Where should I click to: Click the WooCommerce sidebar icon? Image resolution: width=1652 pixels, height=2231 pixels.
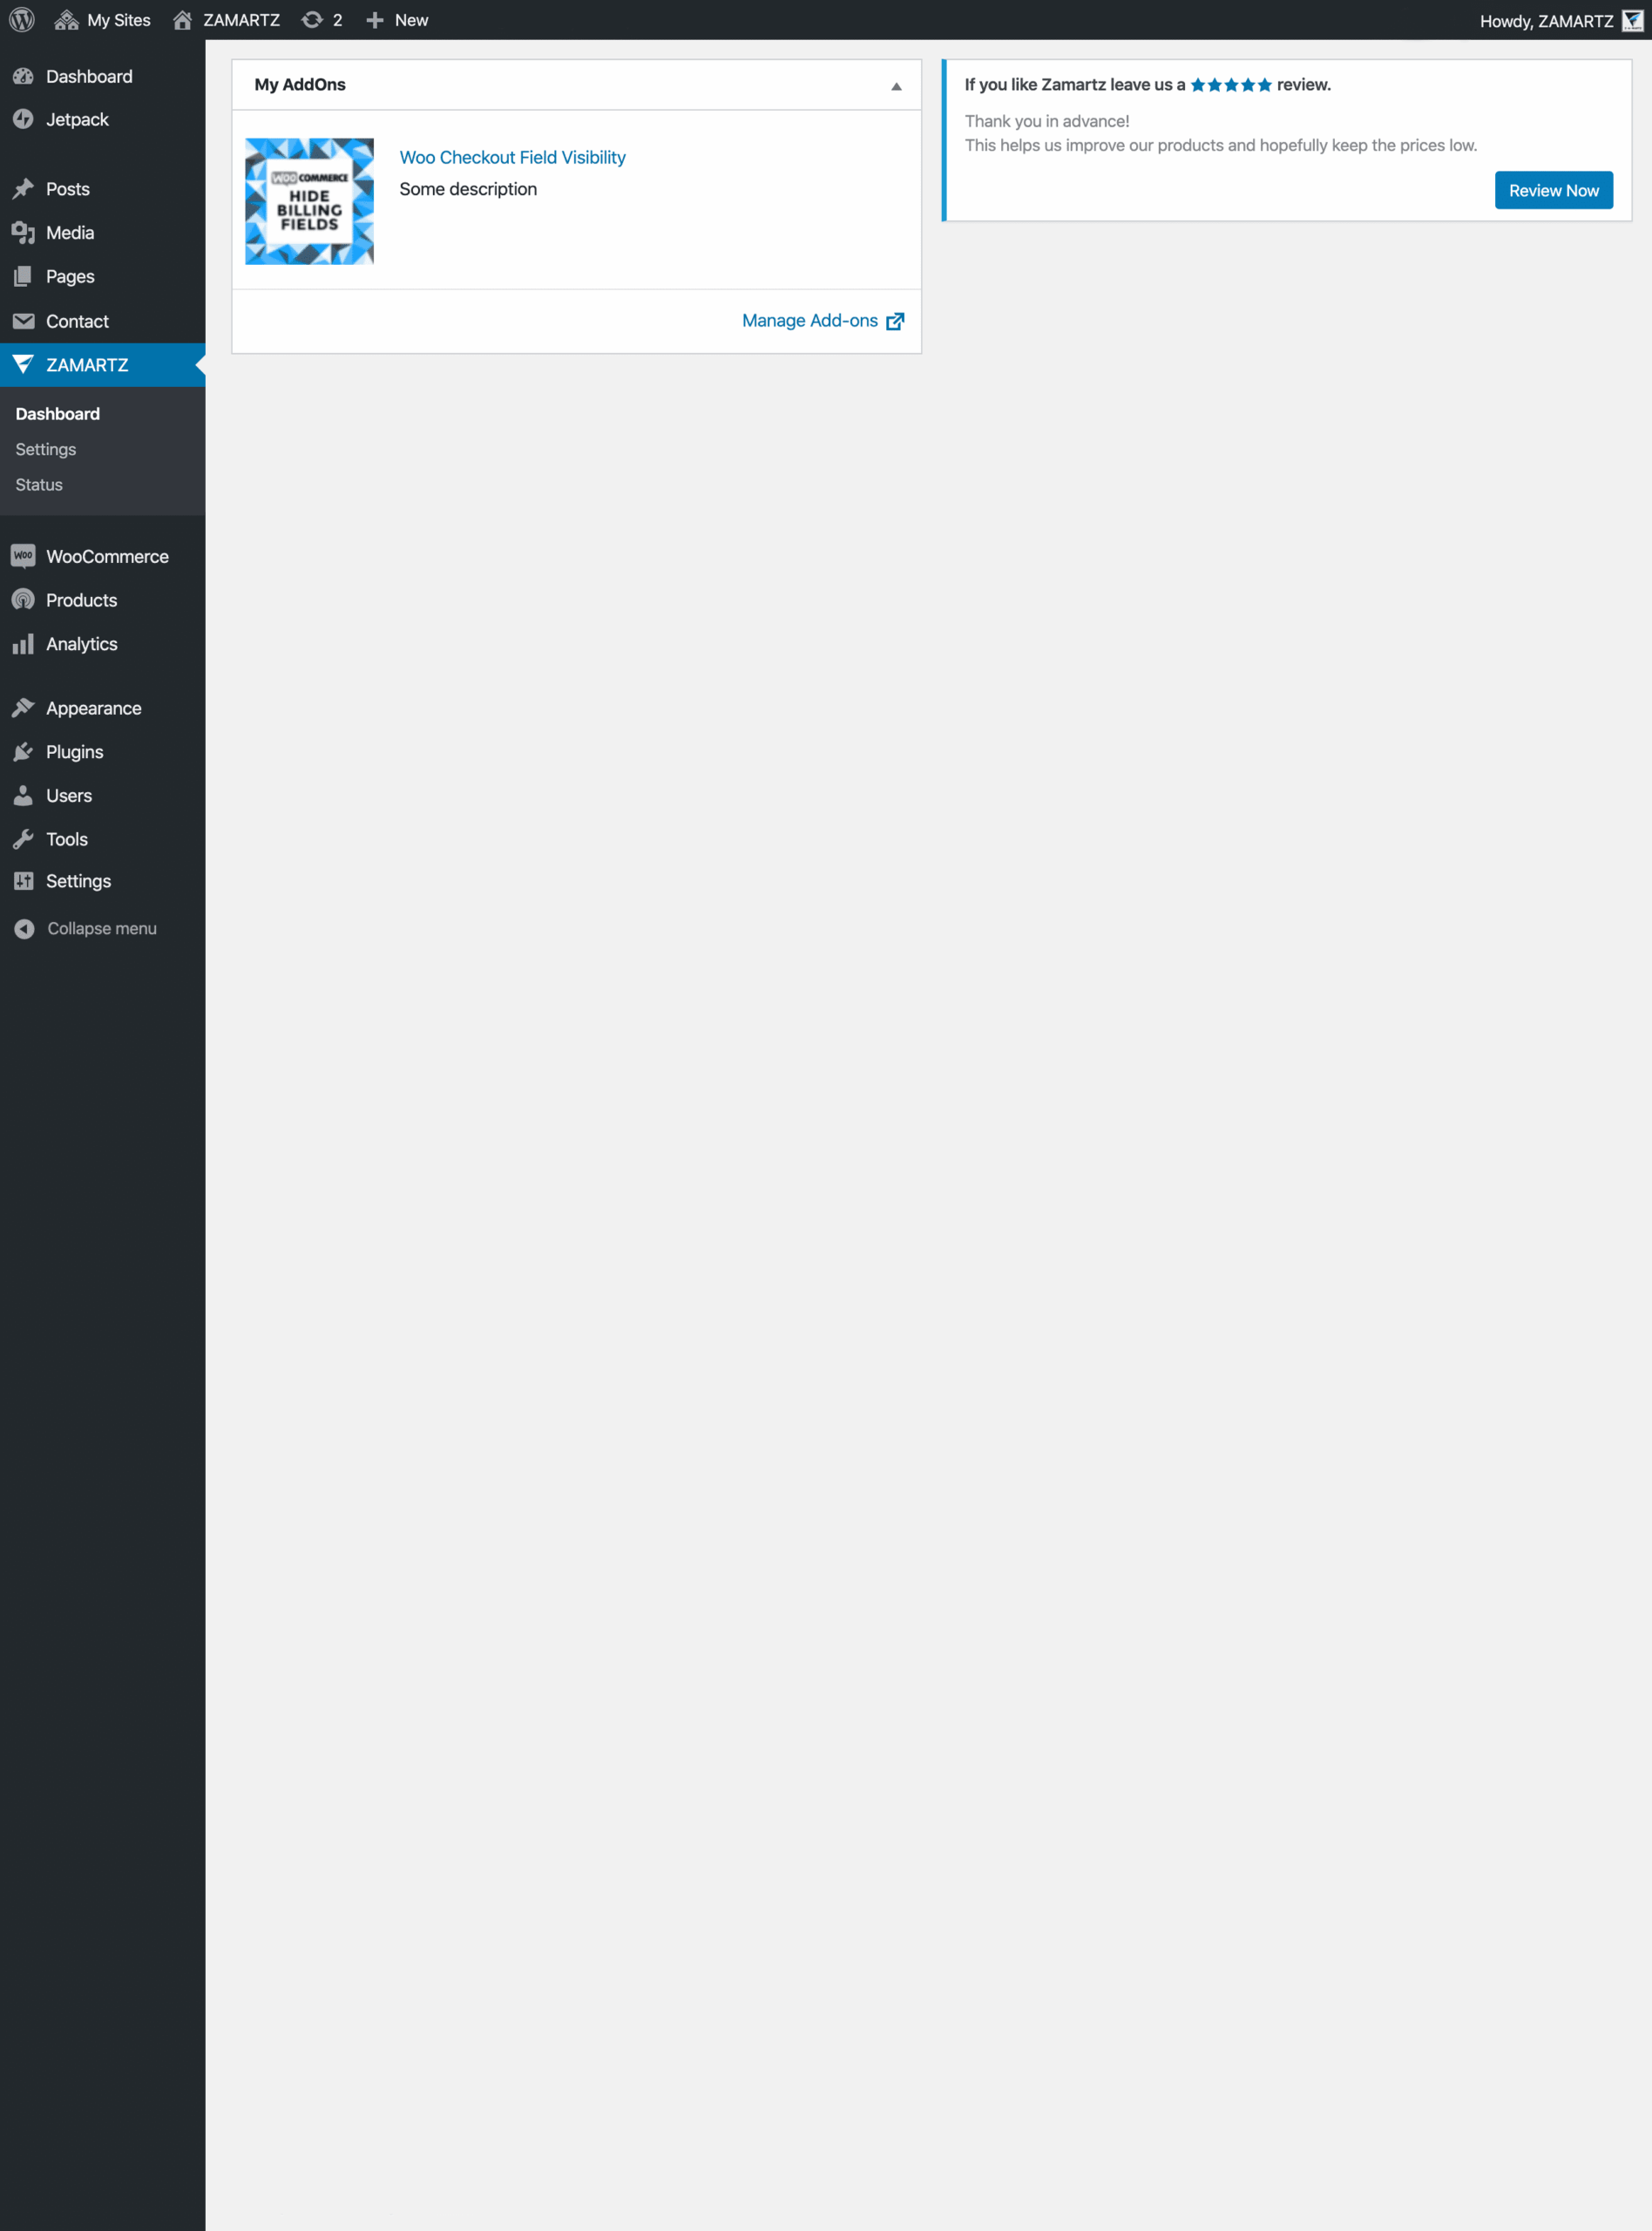click(23, 555)
